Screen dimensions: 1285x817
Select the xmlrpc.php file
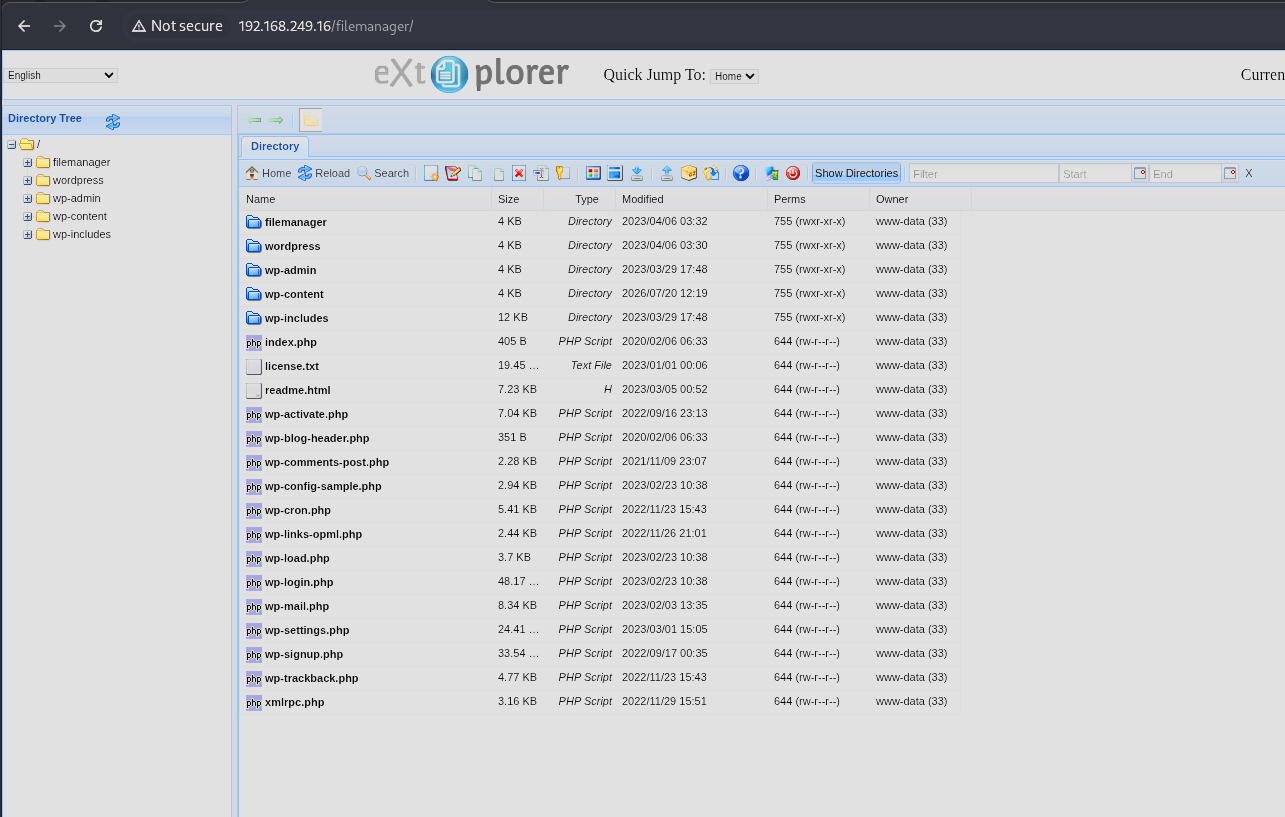(x=600, y=702)
